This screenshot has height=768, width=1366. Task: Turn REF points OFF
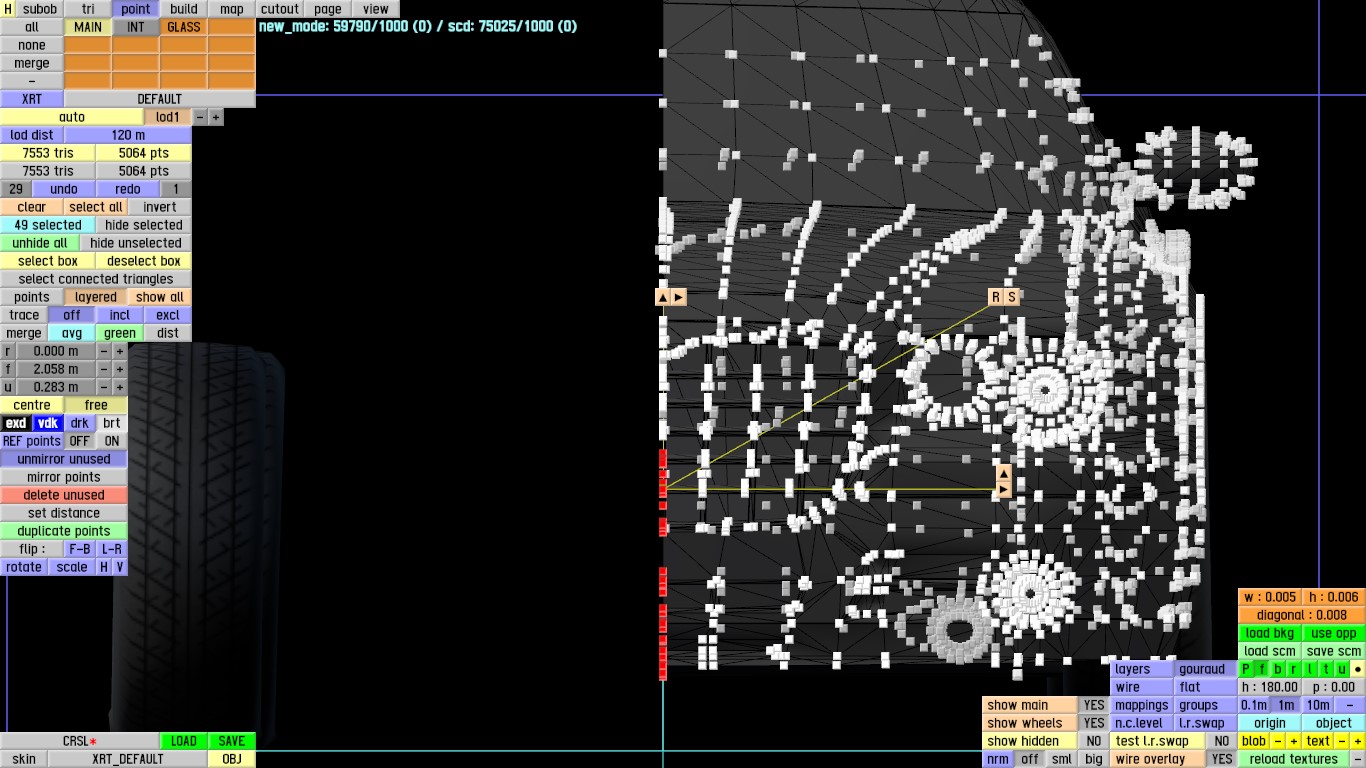coord(80,441)
